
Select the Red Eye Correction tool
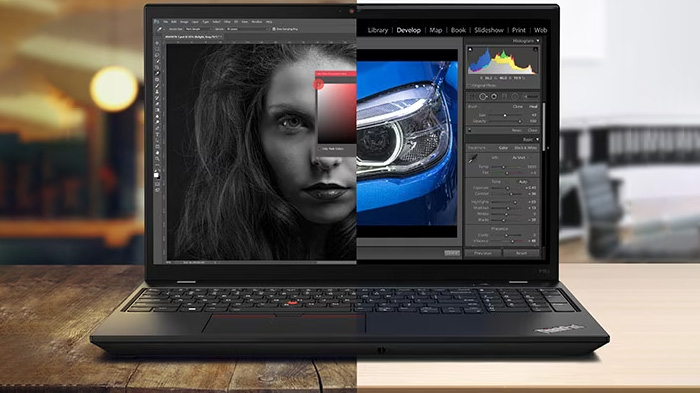pos(494,96)
